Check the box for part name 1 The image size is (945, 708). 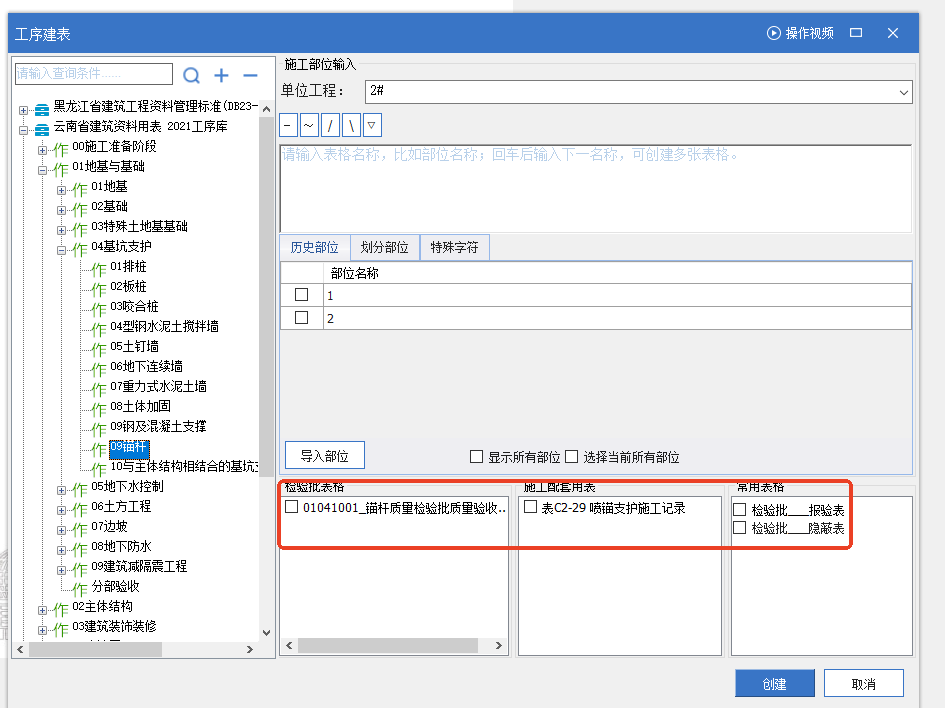tap(301, 295)
